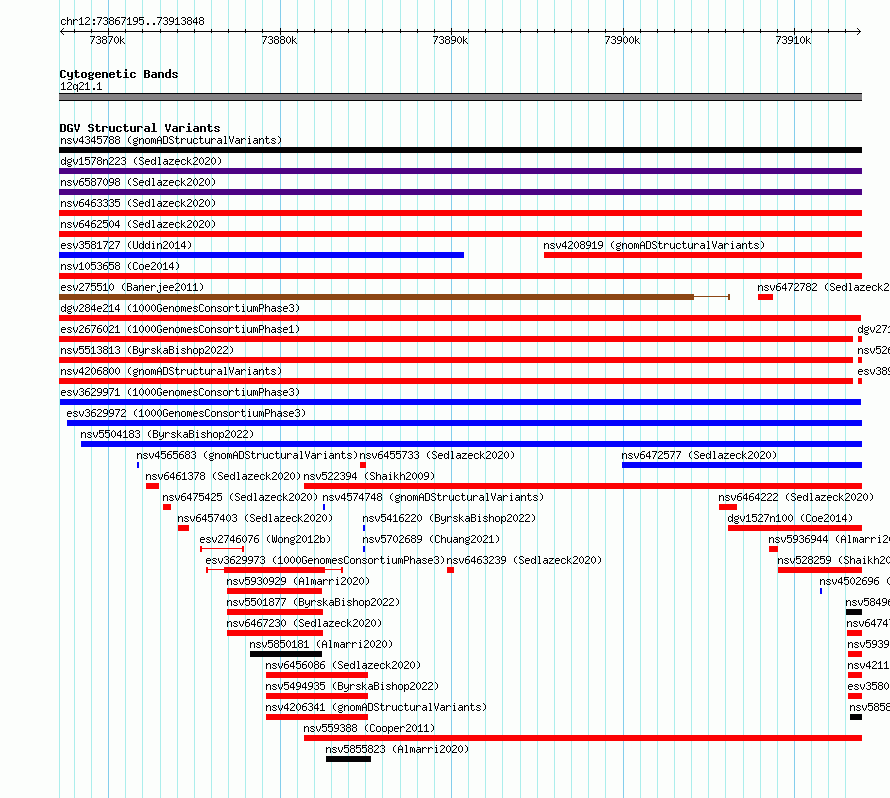Click the esv3629971 1000Genomes Phase3 label

(180, 392)
